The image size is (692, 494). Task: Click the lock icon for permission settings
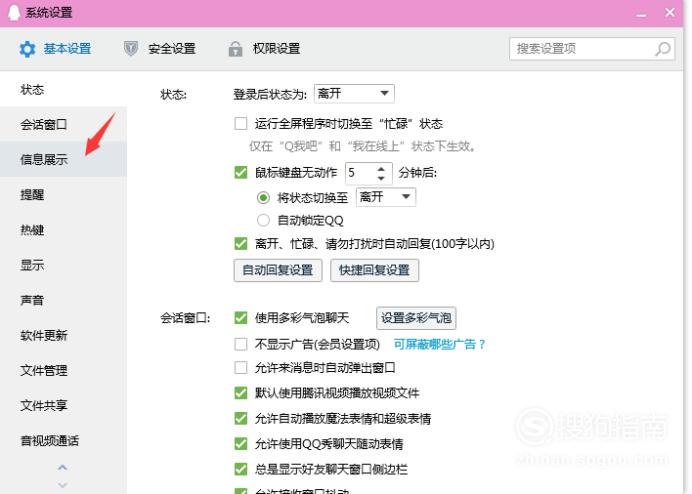click(x=235, y=49)
